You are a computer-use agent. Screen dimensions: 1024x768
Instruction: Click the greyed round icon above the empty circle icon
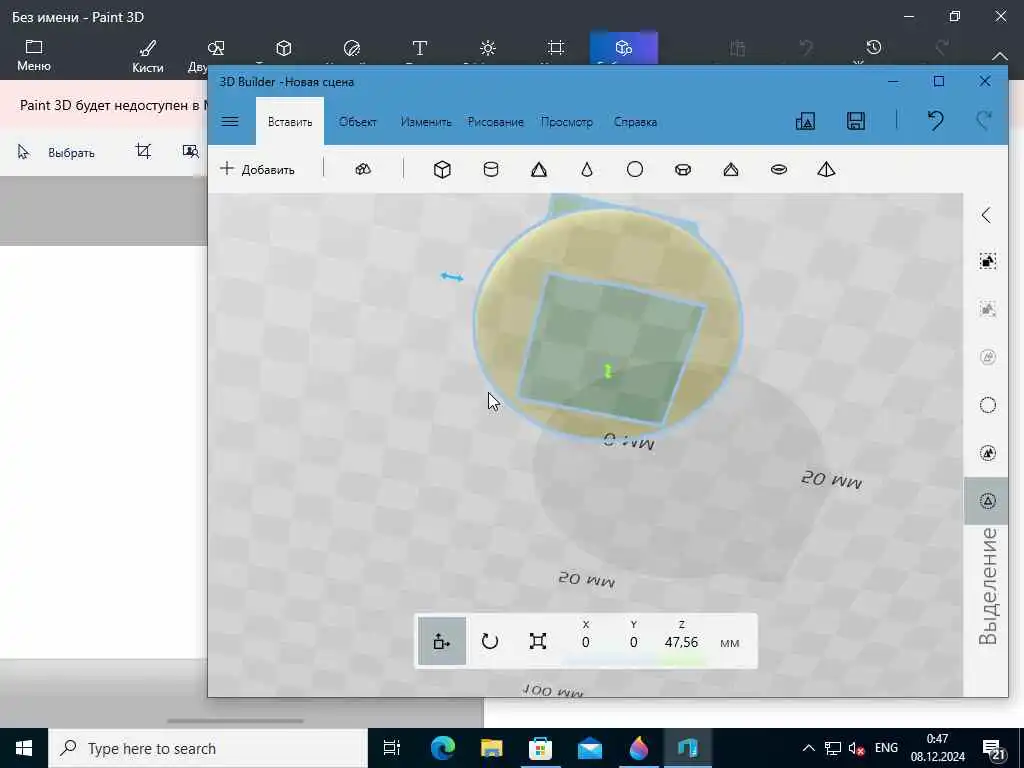pyautogui.click(x=987, y=357)
